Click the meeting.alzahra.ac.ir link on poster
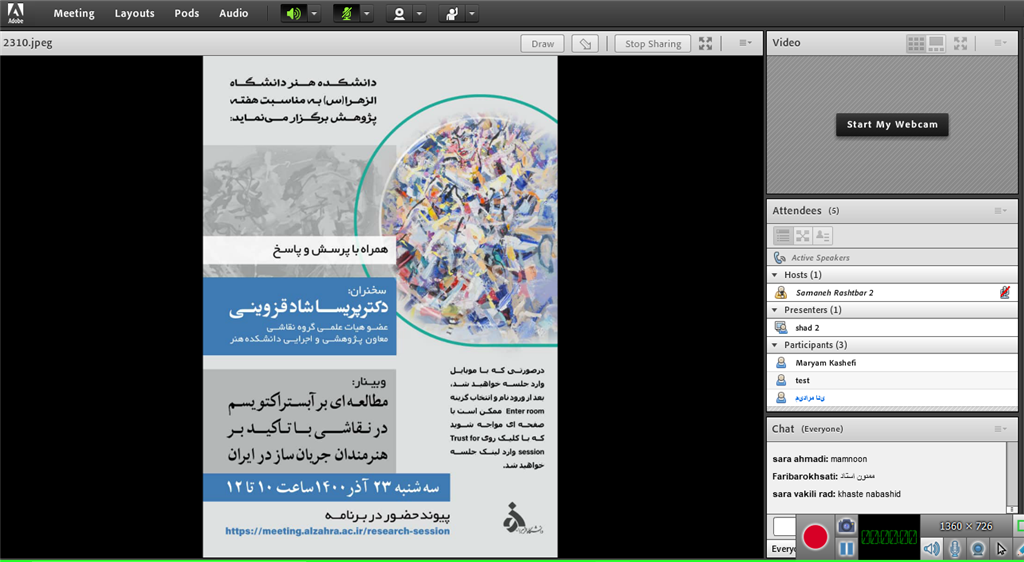The height and width of the screenshot is (562, 1024). [x=338, y=531]
